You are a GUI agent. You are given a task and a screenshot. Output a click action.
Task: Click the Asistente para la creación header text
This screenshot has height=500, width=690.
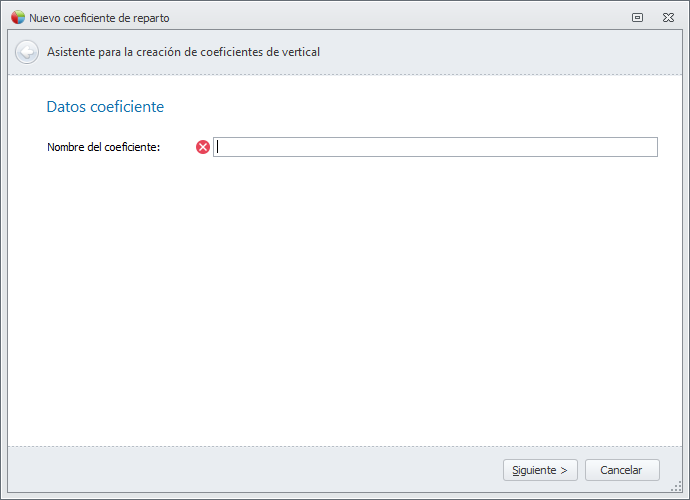[183, 52]
